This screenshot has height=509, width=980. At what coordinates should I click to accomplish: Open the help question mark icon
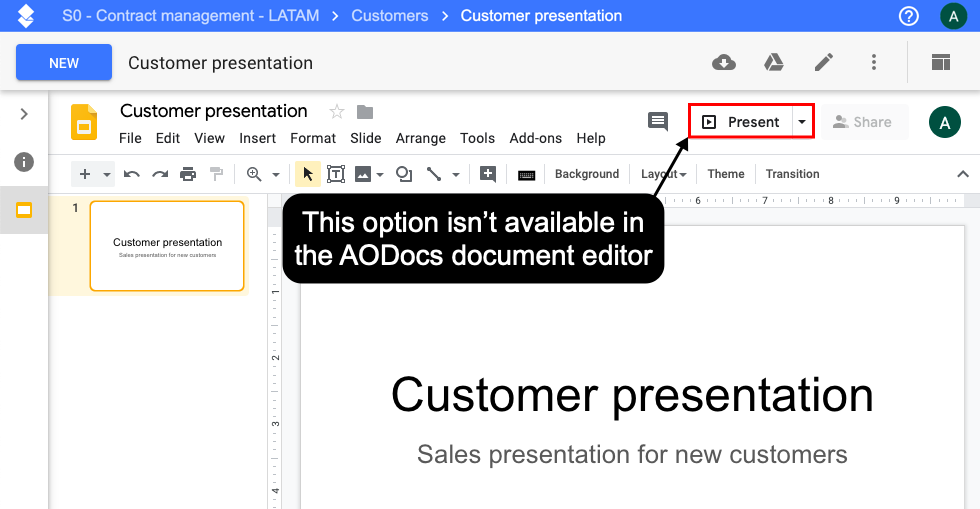(908, 16)
